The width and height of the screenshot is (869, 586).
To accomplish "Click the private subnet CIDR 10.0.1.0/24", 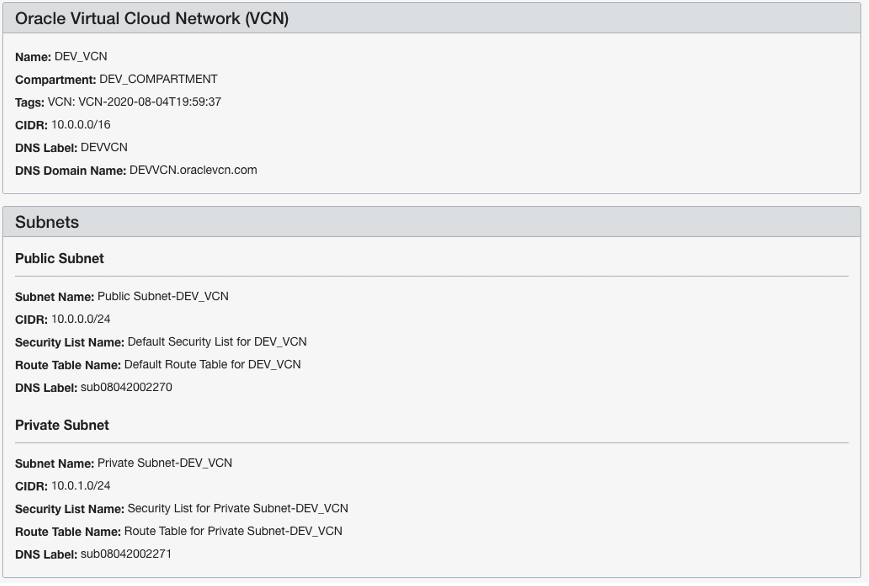I will [x=81, y=486].
